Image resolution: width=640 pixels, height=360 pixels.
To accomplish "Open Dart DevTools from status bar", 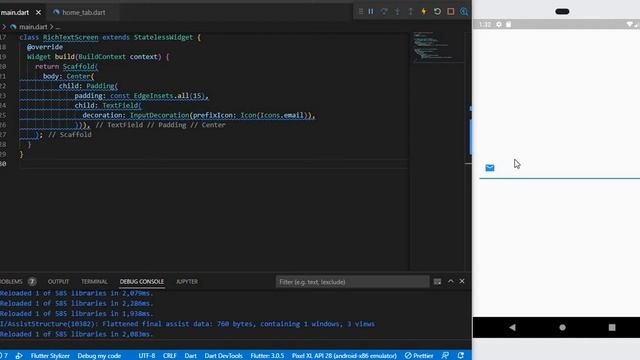I will pyautogui.click(x=223, y=356).
